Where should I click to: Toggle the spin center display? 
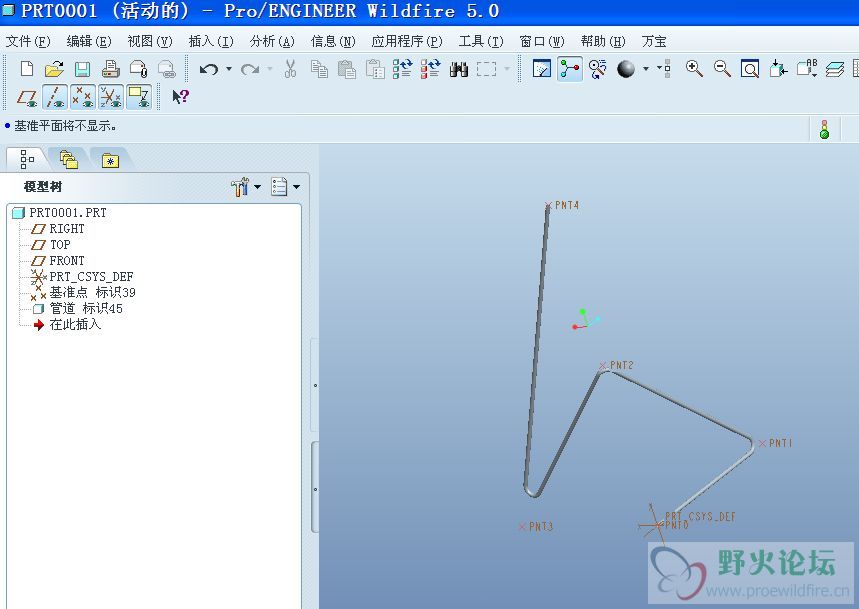[x=570, y=69]
